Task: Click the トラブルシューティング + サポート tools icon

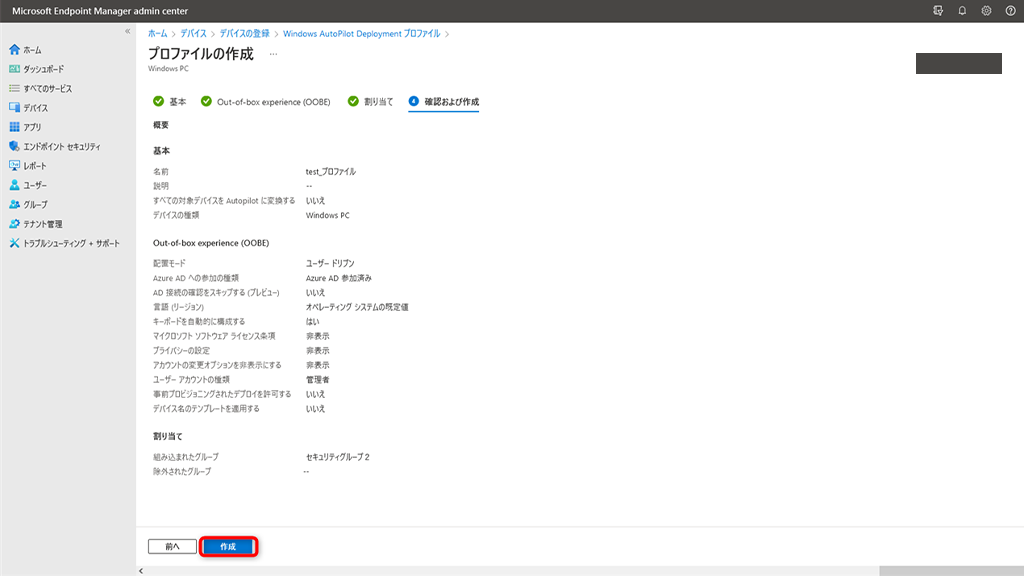Action: [x=14, y=243]
